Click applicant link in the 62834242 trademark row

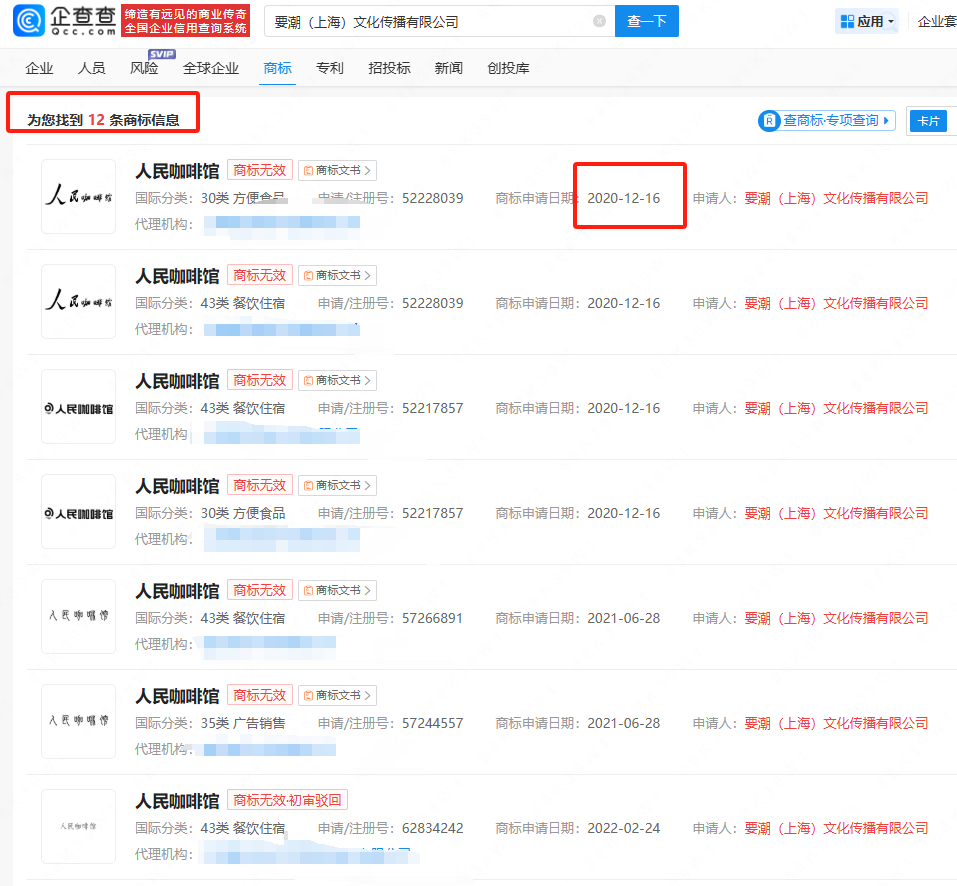point(836,828)
